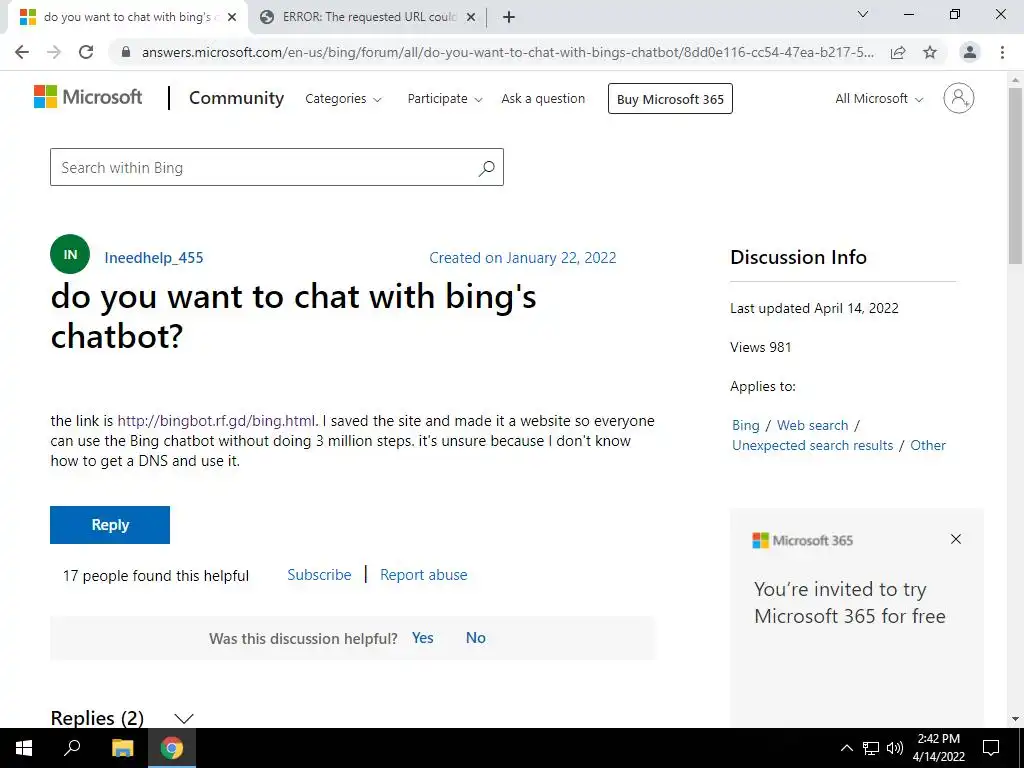Click the '17 people found this helpful' text

[x=155, y=576]
